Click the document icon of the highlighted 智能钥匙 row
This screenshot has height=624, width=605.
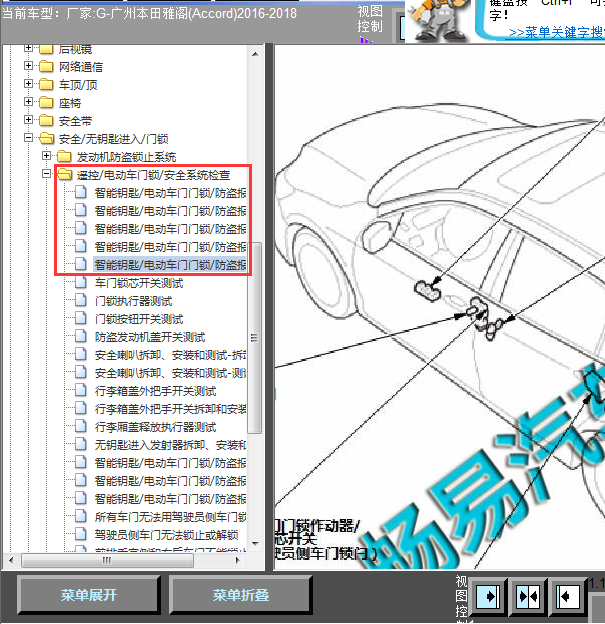click(x=81, y=264)
